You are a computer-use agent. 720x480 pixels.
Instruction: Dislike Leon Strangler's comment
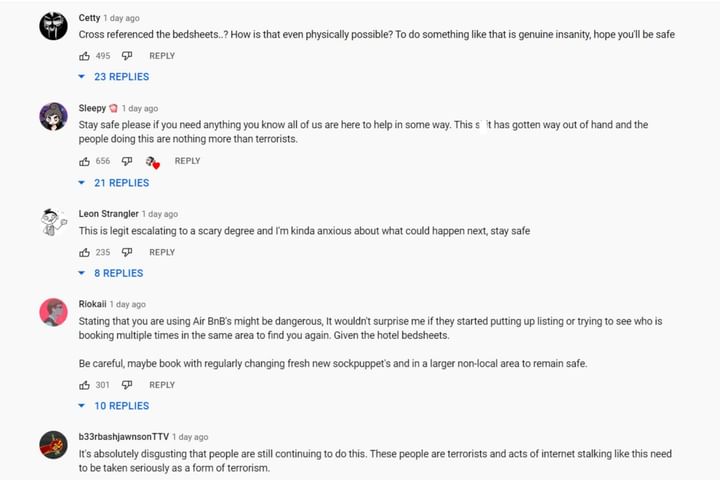click(x=127, y=252)
